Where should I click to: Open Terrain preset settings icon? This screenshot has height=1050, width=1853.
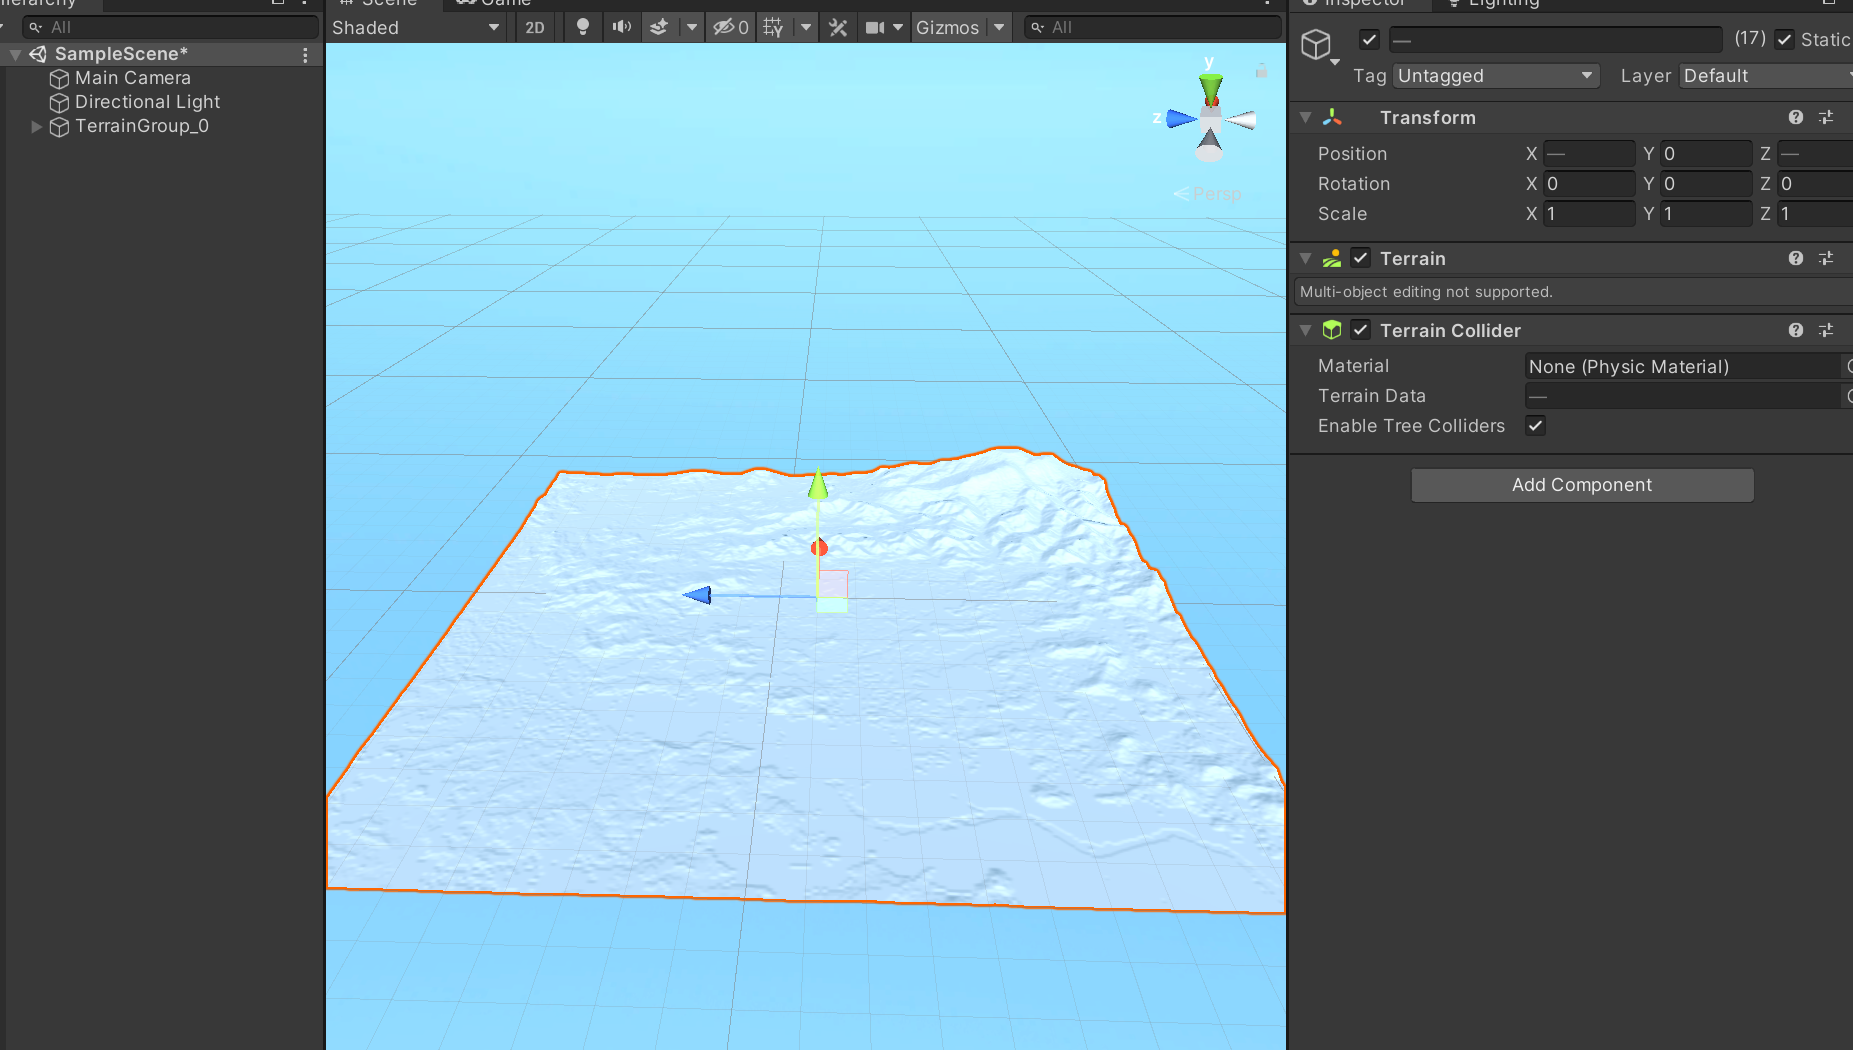pyautogui.click(x=1826, y=258)
